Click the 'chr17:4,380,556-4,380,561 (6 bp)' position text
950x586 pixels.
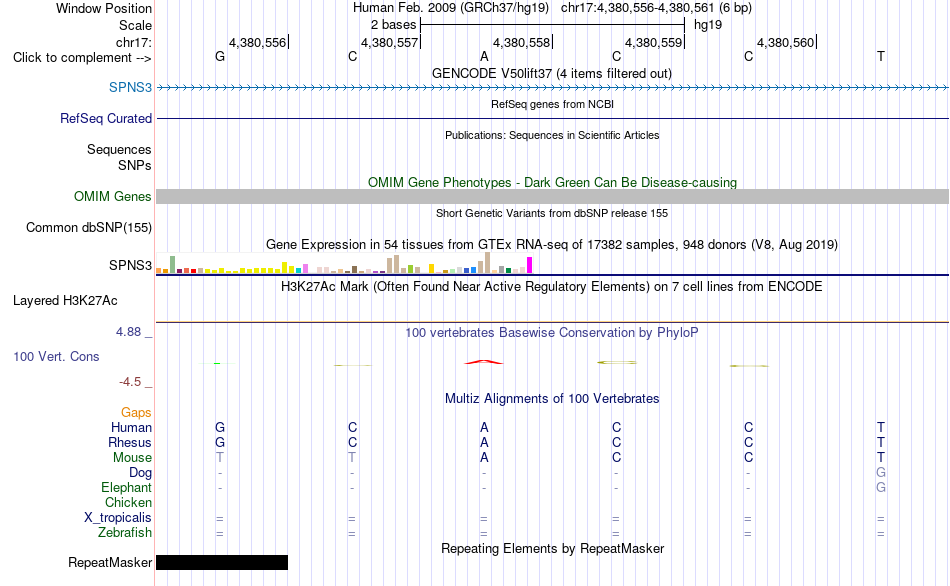656,8
